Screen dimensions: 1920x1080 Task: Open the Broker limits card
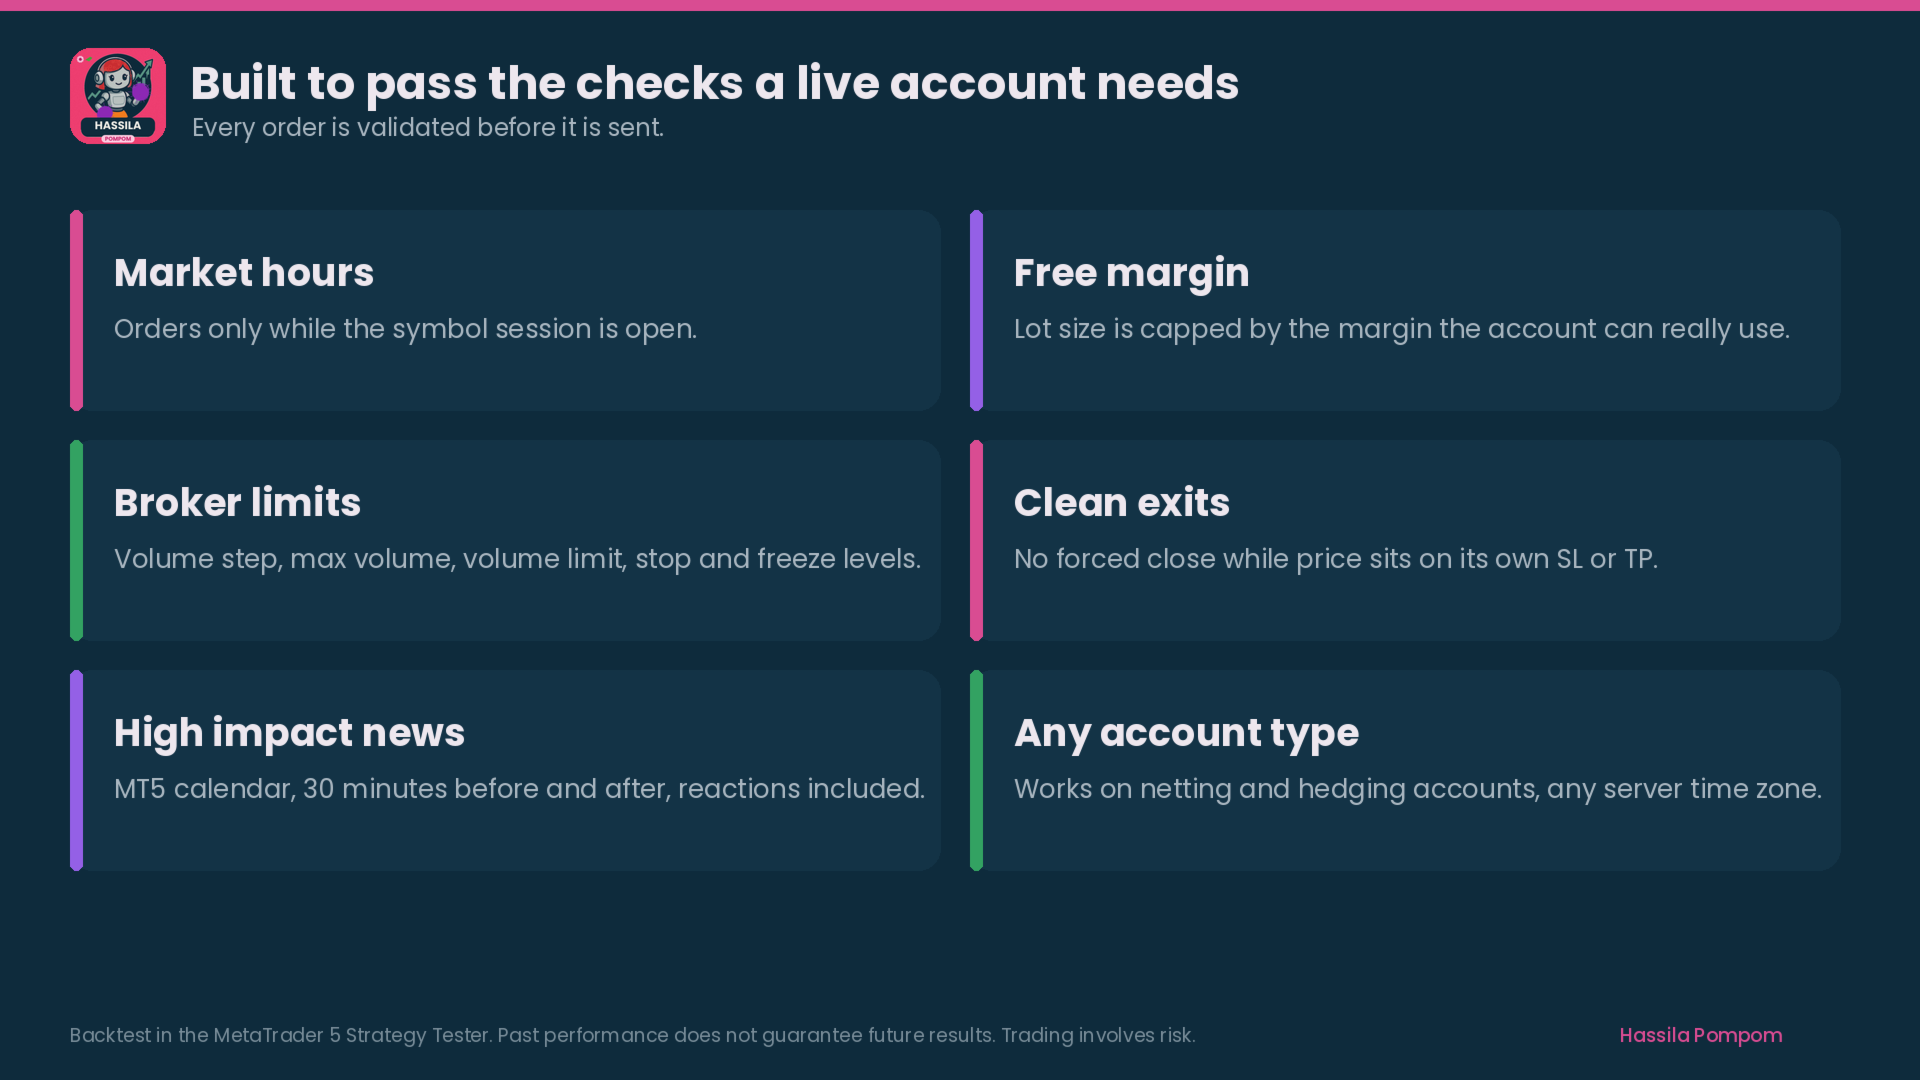coord(505,540)
